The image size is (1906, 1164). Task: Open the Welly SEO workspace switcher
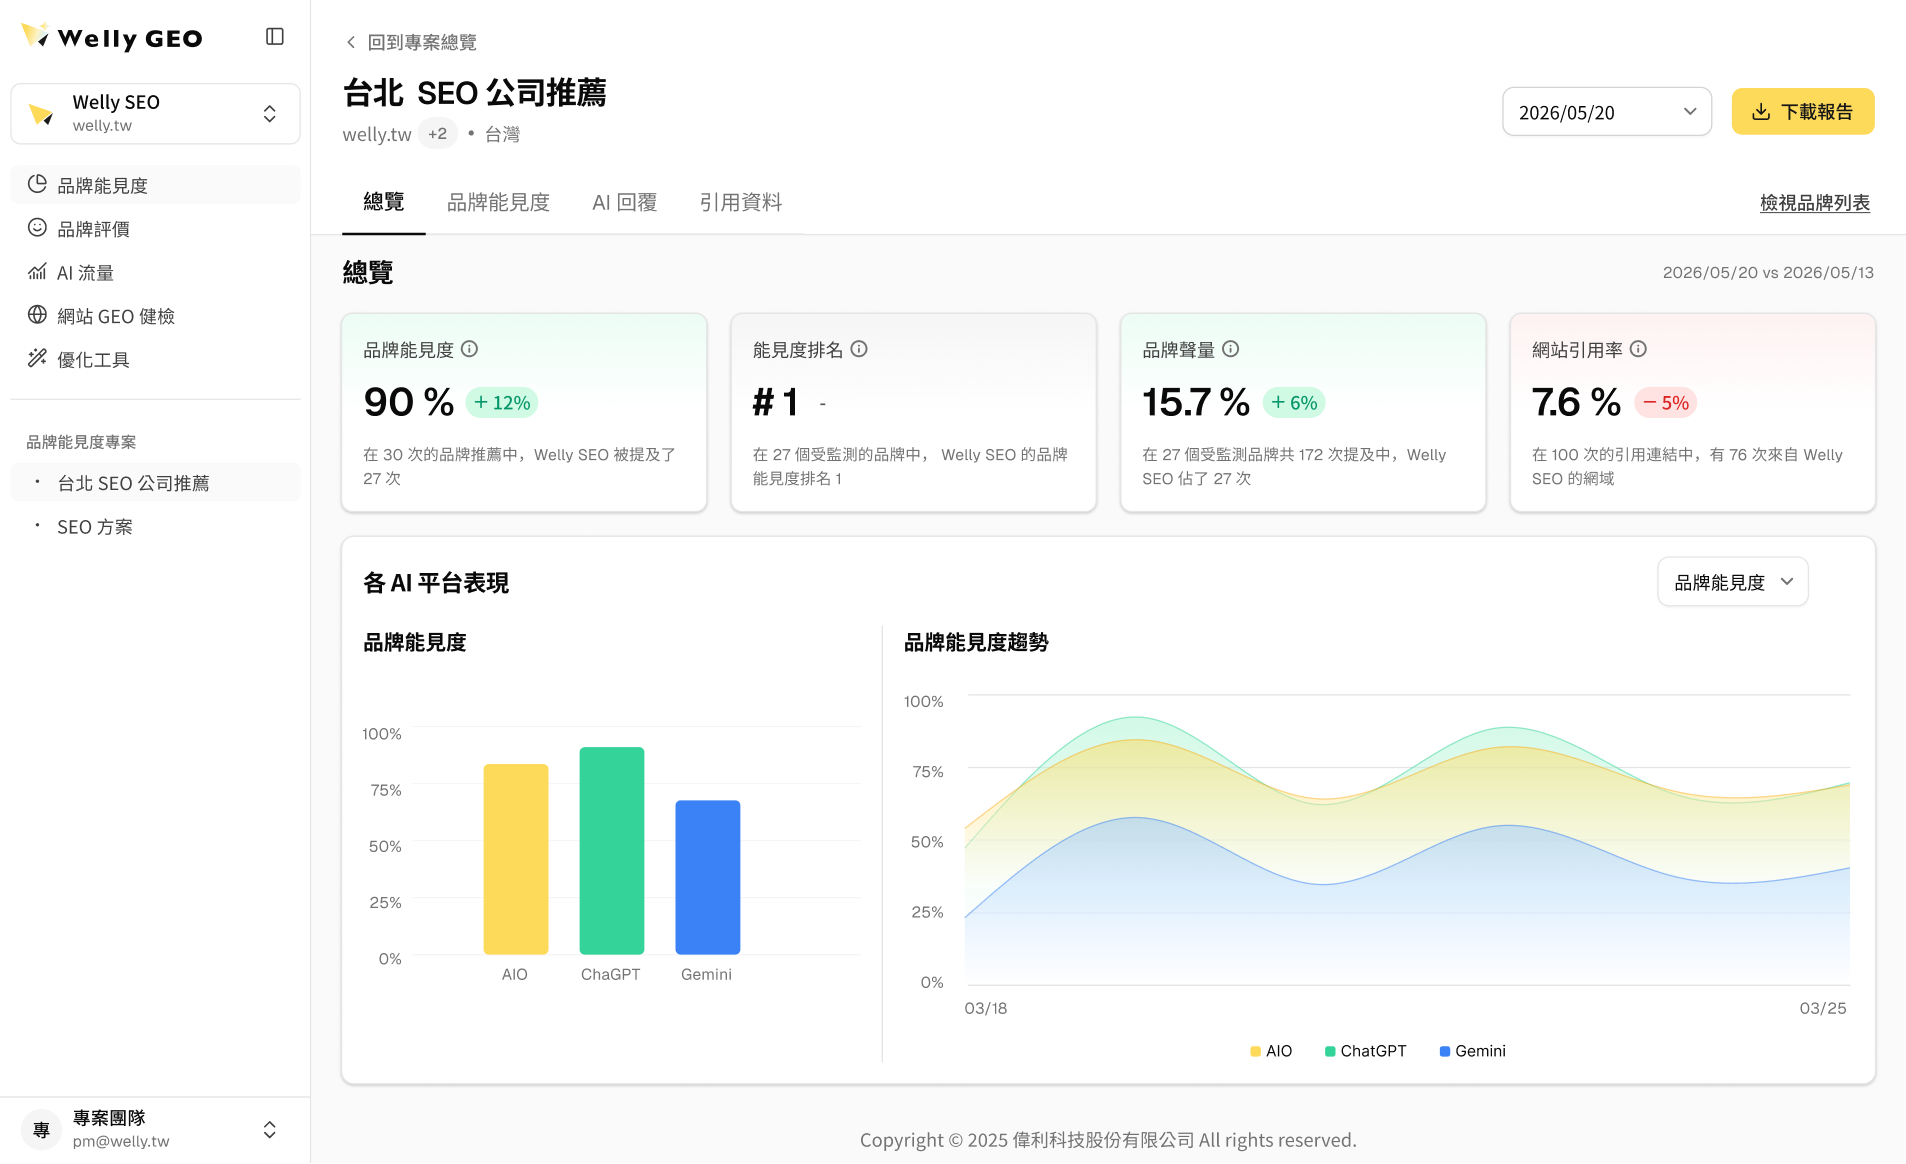click(155, 113)
